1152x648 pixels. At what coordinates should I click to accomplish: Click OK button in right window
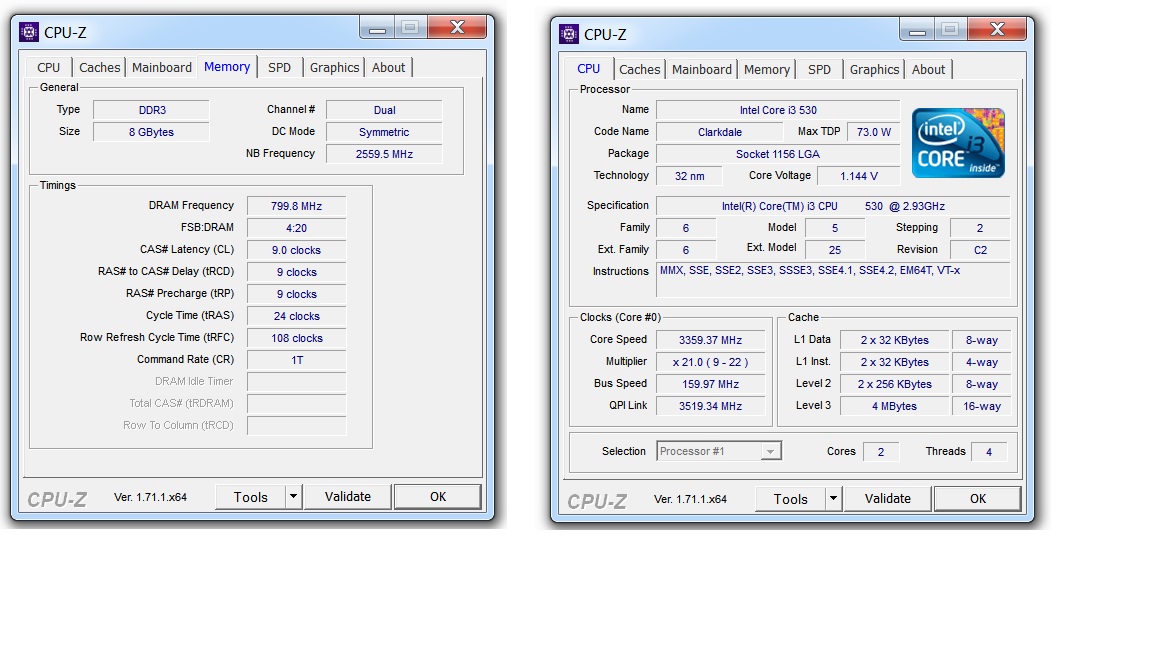[x=978, y=499]
